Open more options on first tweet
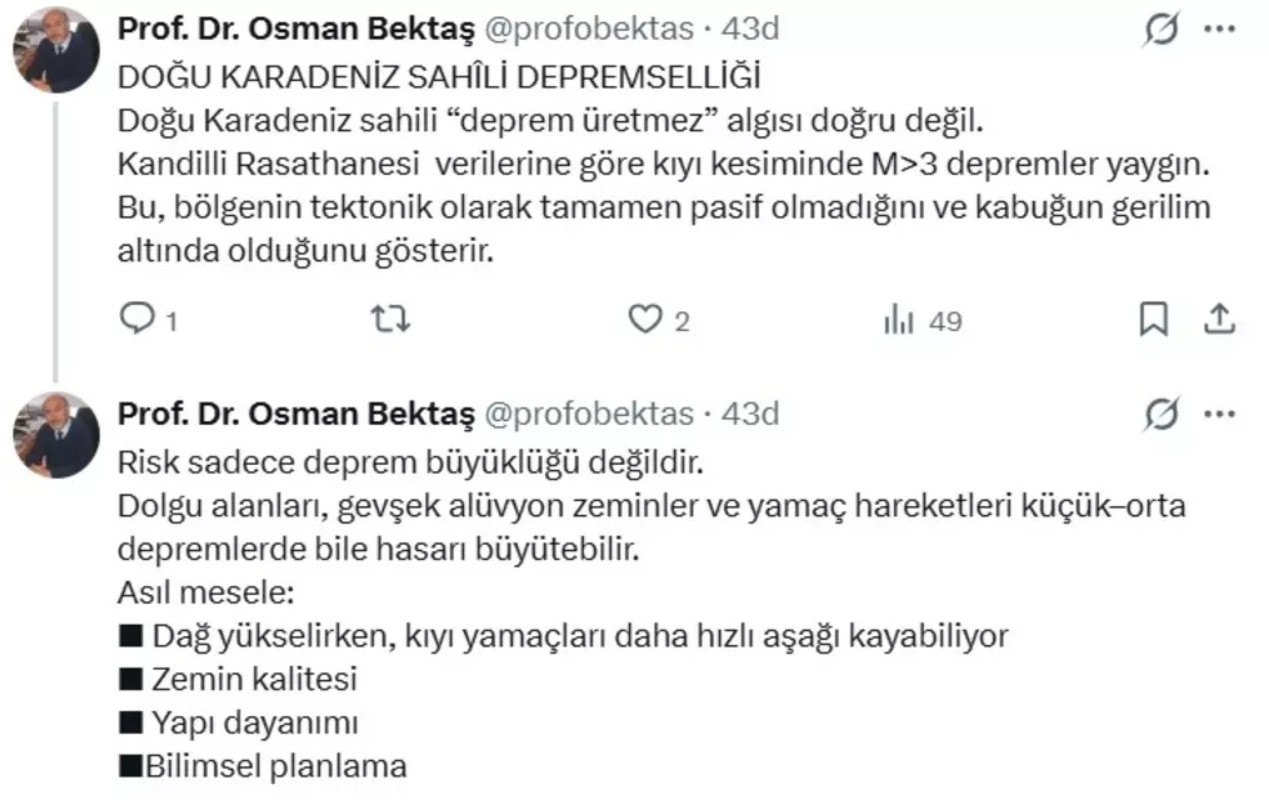The height and width of the screenshot is (806, 1269). click(1219, 30)
